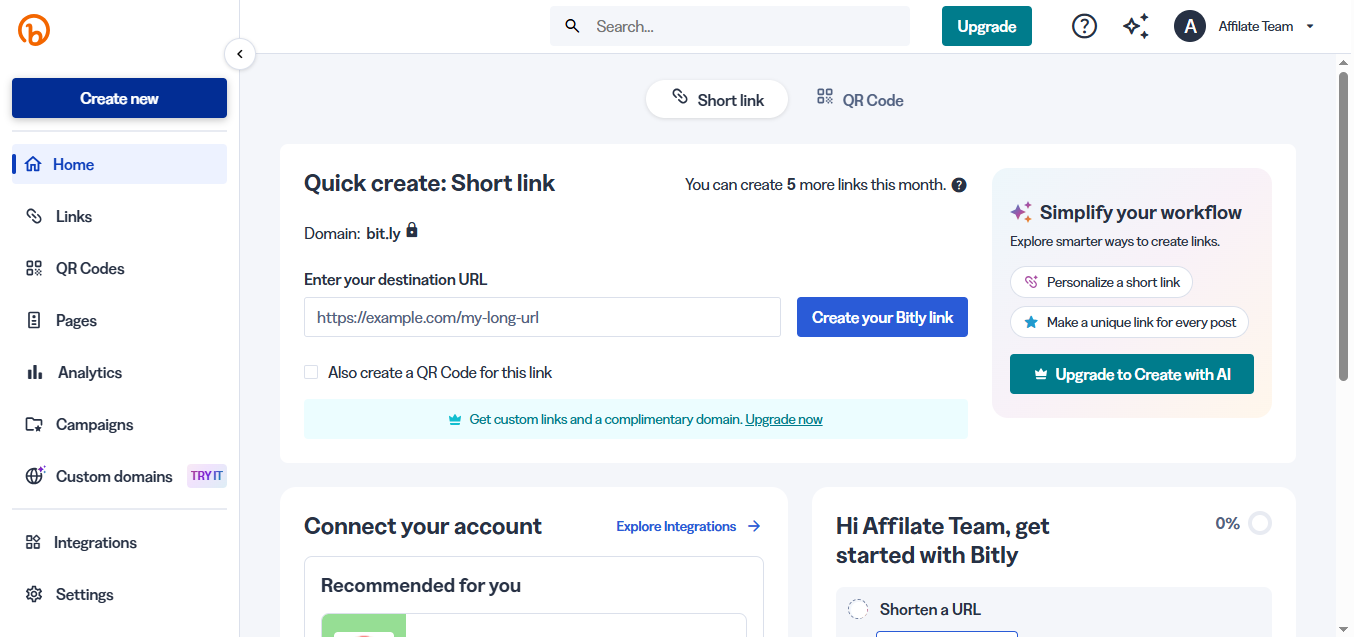Click the Pages document icon

(x=34, y=320)
